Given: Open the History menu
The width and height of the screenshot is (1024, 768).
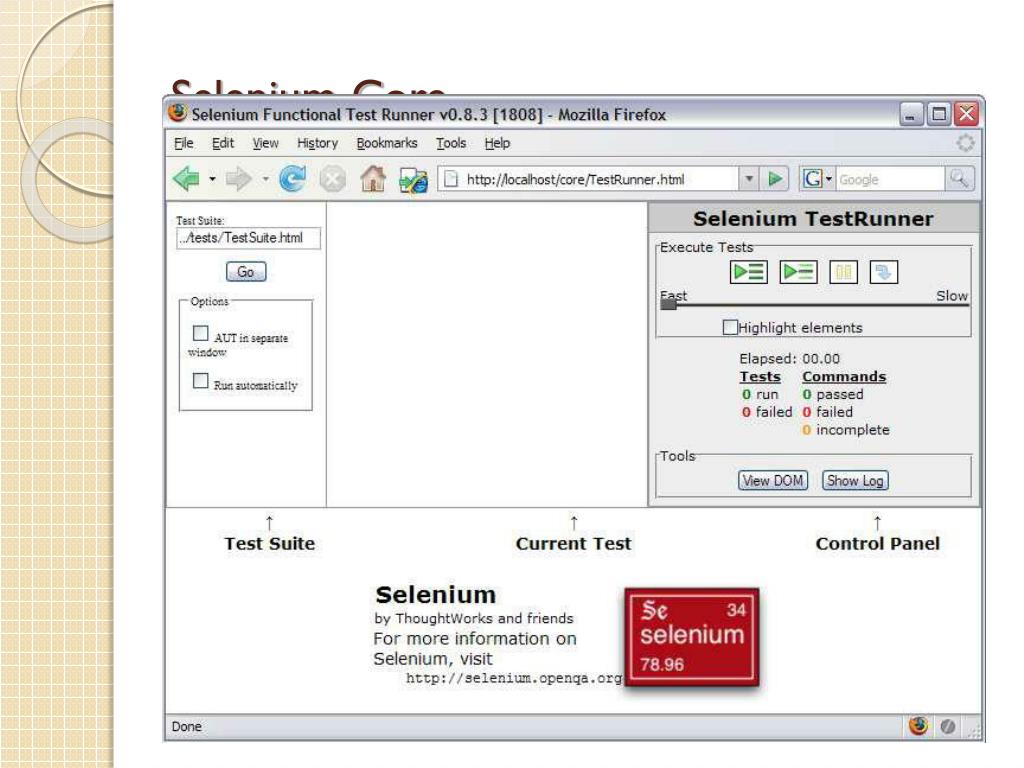Looking at the screenshot, I should pos(317,143).
